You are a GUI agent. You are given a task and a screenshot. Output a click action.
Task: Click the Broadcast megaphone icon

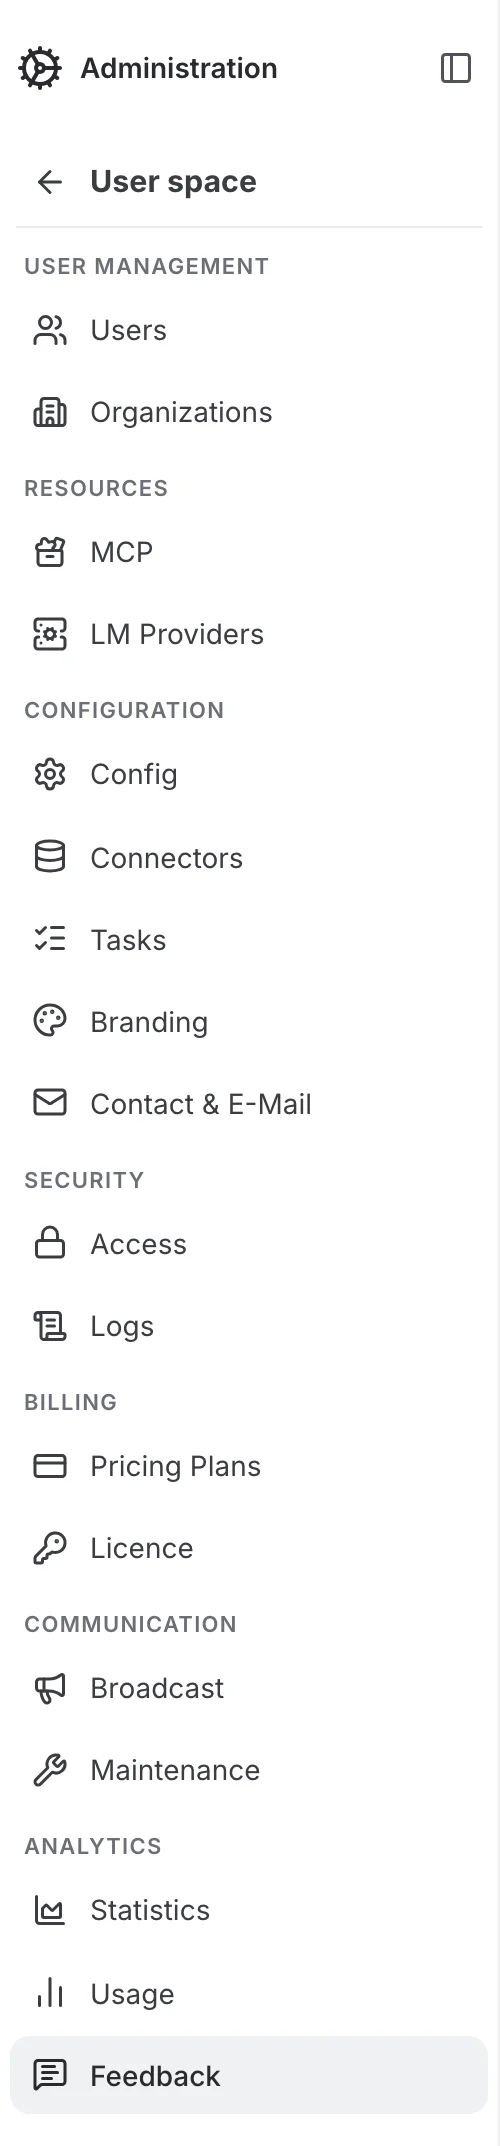coord(50,1688)
